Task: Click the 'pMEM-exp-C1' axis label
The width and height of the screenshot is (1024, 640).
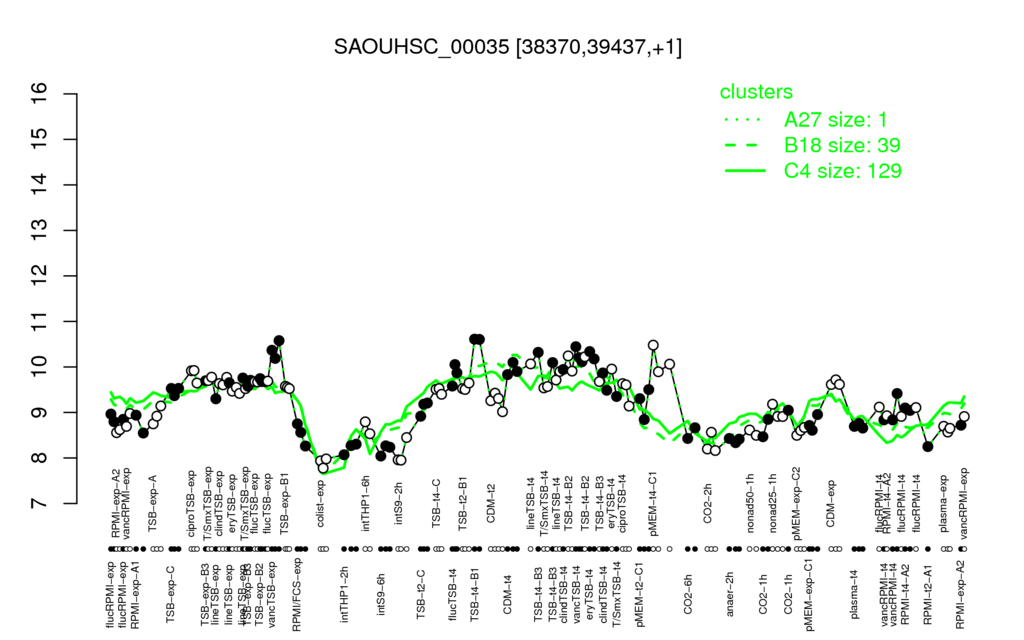Action: coord(809,594)
